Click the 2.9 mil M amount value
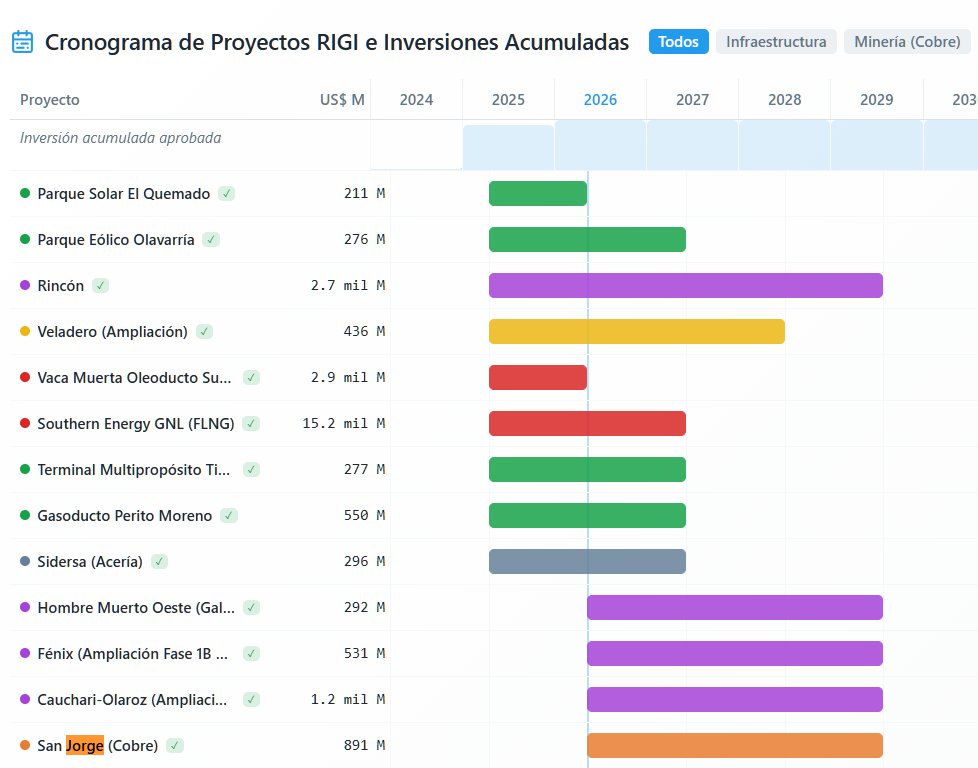Image resolution: width=978 pixels, height=768 pixels. (348, 377)
